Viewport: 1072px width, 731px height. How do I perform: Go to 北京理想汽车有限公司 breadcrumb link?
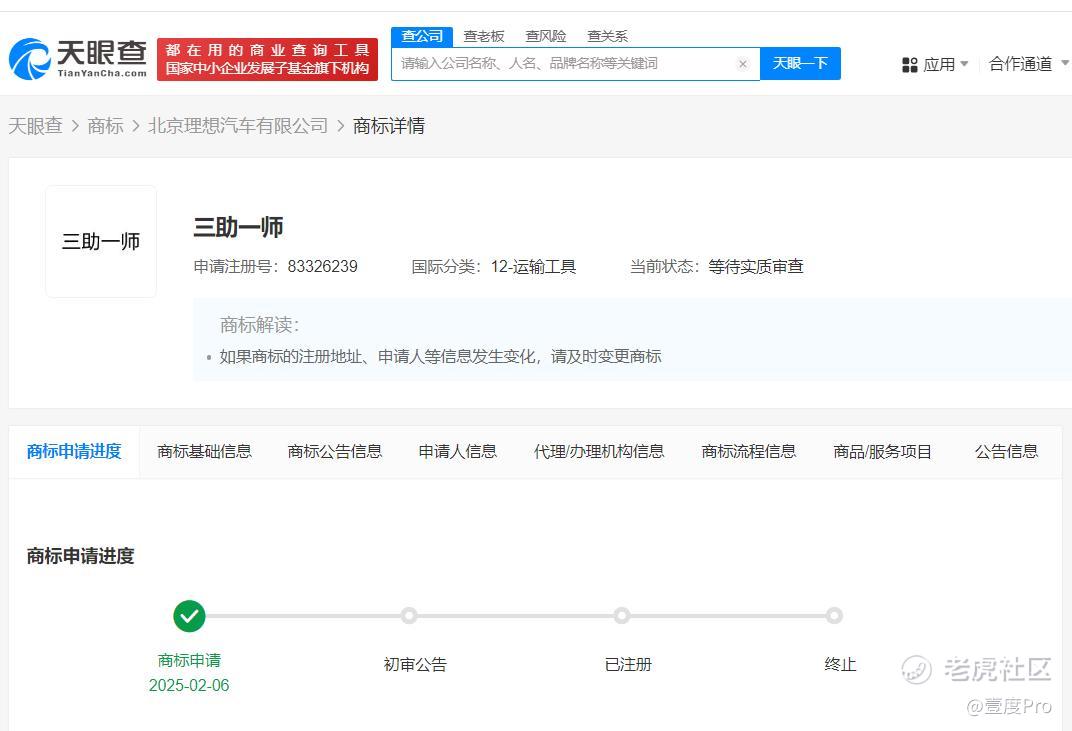(x=238, y=126)
